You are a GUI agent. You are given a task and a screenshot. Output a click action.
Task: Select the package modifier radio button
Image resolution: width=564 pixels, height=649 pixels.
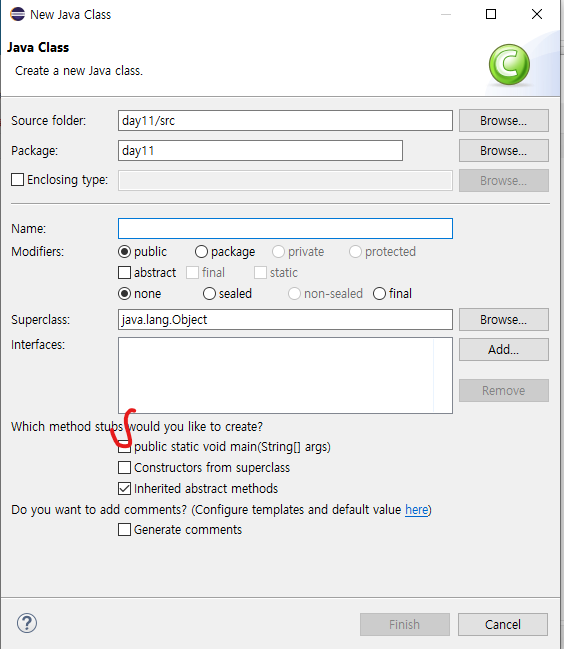(201, 252)
